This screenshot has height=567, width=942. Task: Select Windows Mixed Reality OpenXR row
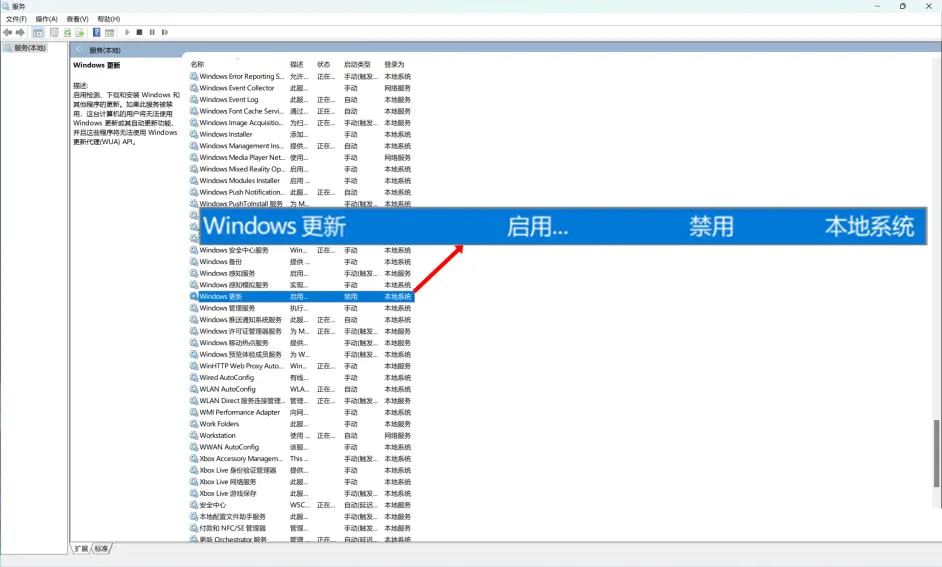tap(301, 169)
